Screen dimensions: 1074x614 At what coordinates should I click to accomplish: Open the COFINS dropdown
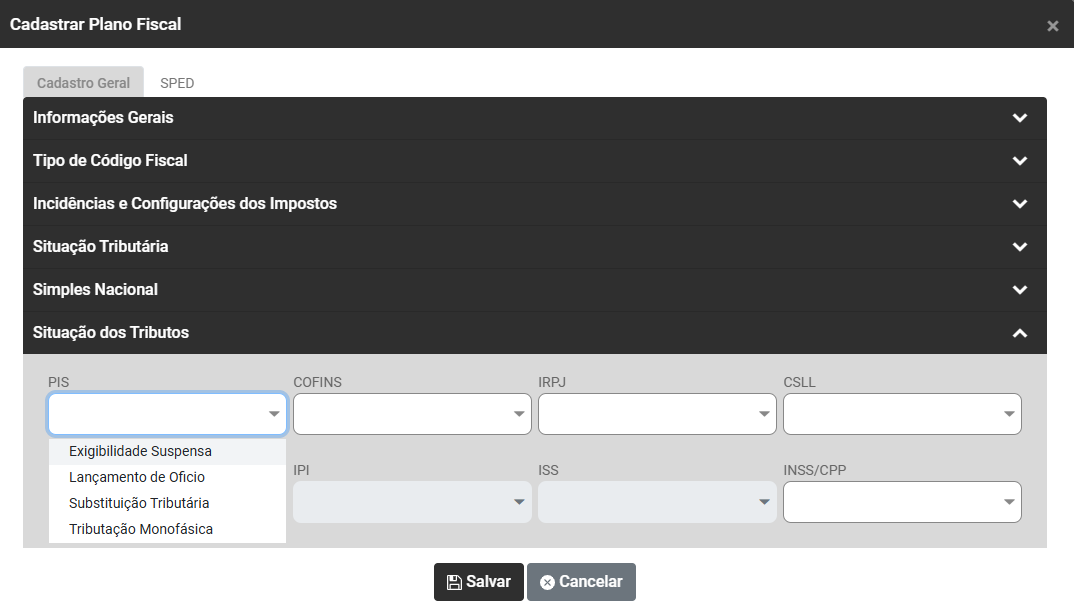pyautogui.click(x=412, y=414)
